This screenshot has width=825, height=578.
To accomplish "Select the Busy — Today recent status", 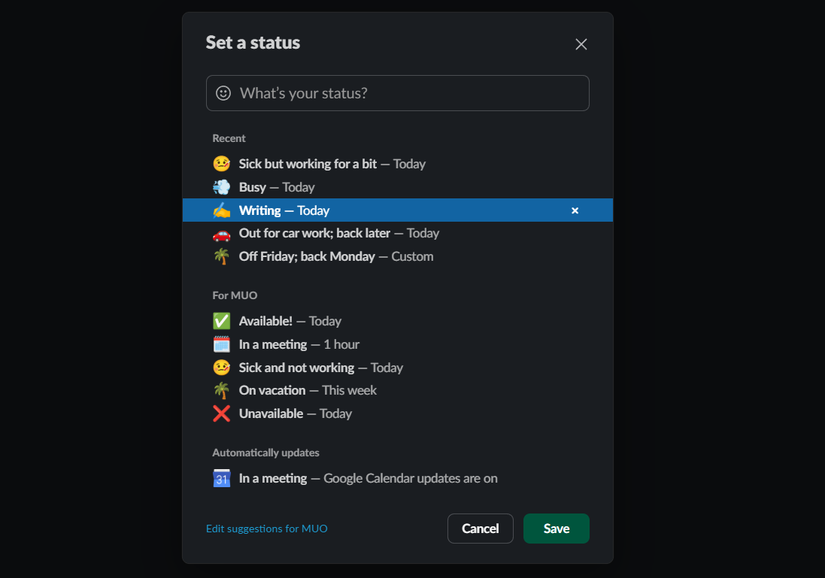I will click(290, 186).
